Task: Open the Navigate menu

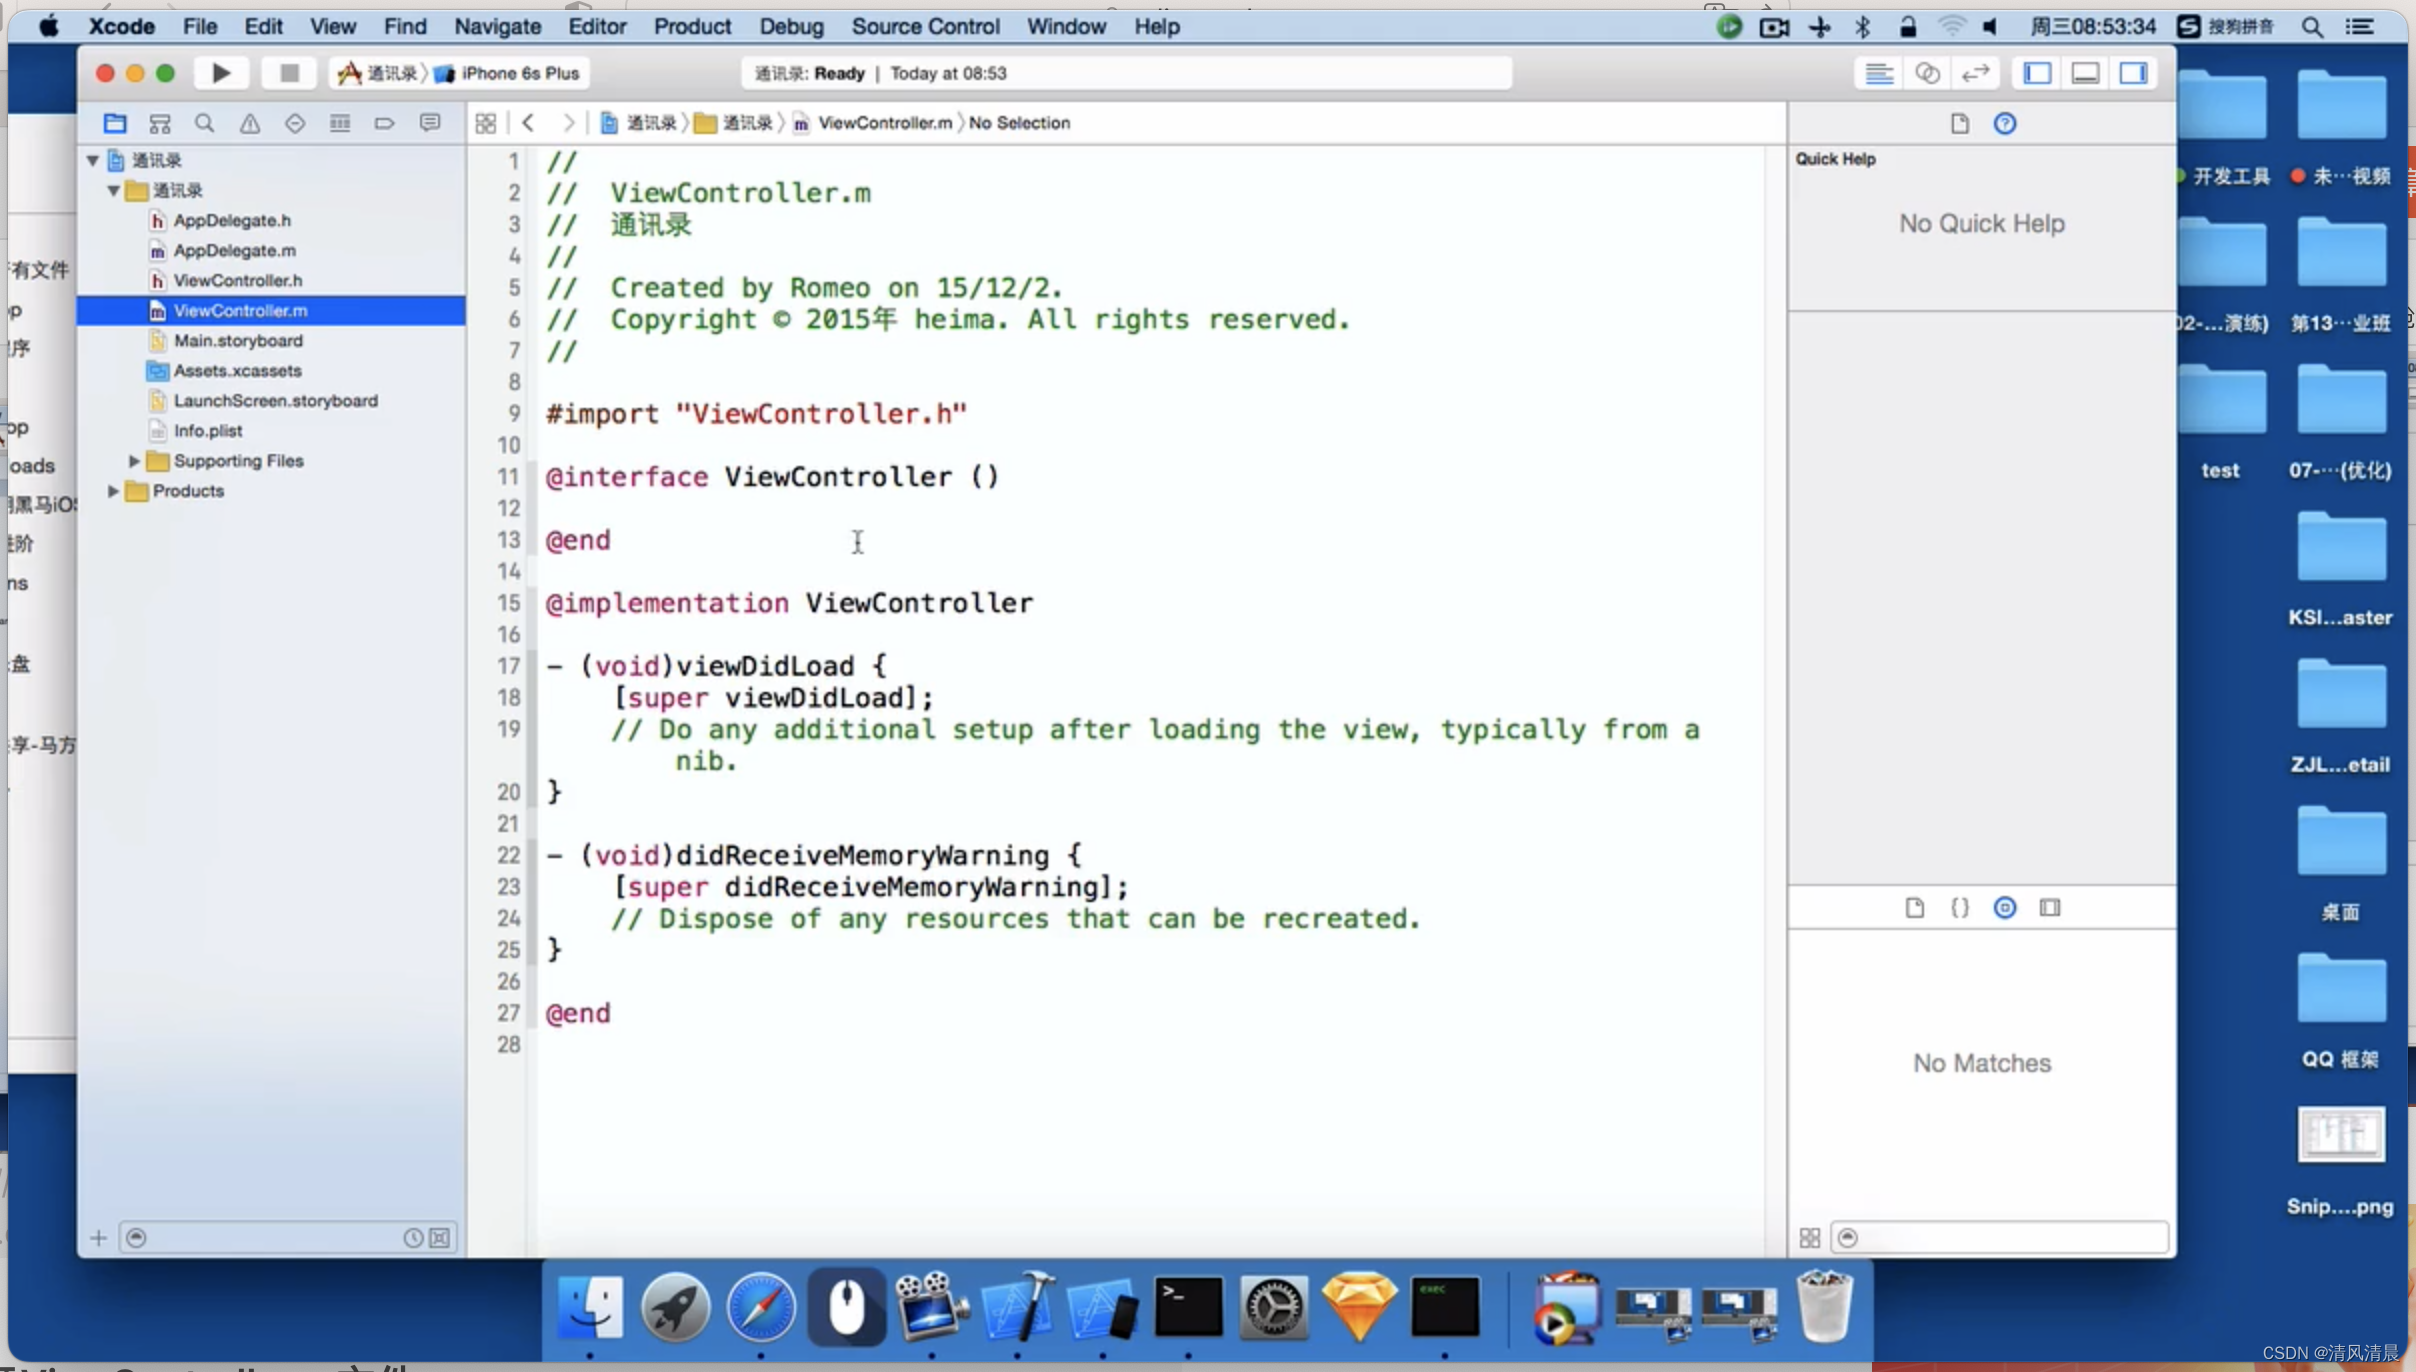Action: (497, 27)
